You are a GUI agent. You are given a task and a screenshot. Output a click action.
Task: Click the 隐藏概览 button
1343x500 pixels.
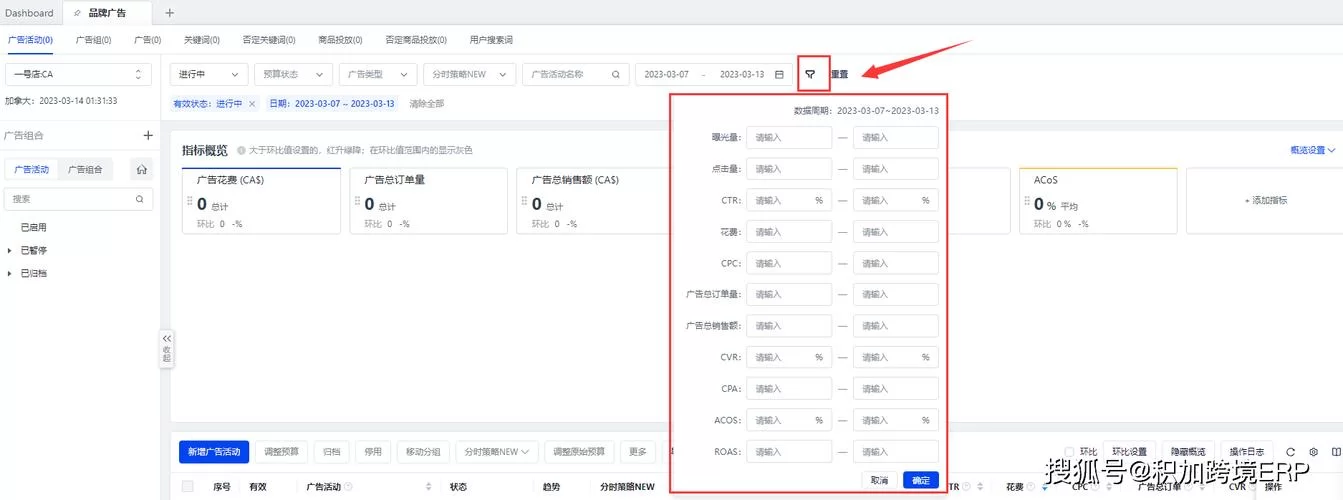coord(1190,452)
